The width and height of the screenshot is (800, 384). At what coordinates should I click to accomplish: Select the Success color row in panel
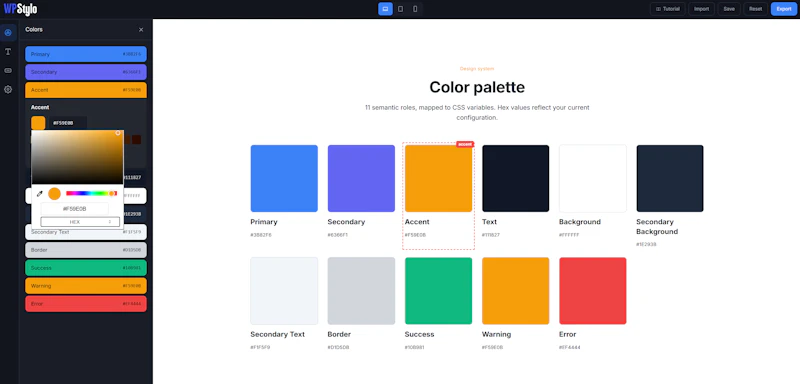(86, 268)
